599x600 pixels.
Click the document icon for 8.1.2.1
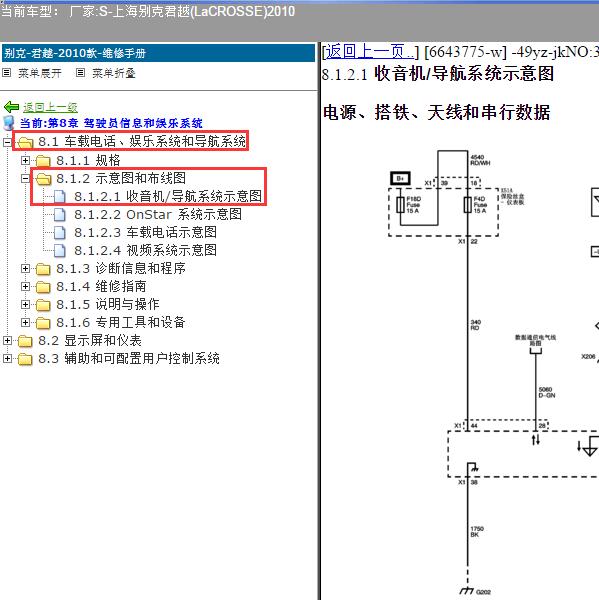(59, 196)
